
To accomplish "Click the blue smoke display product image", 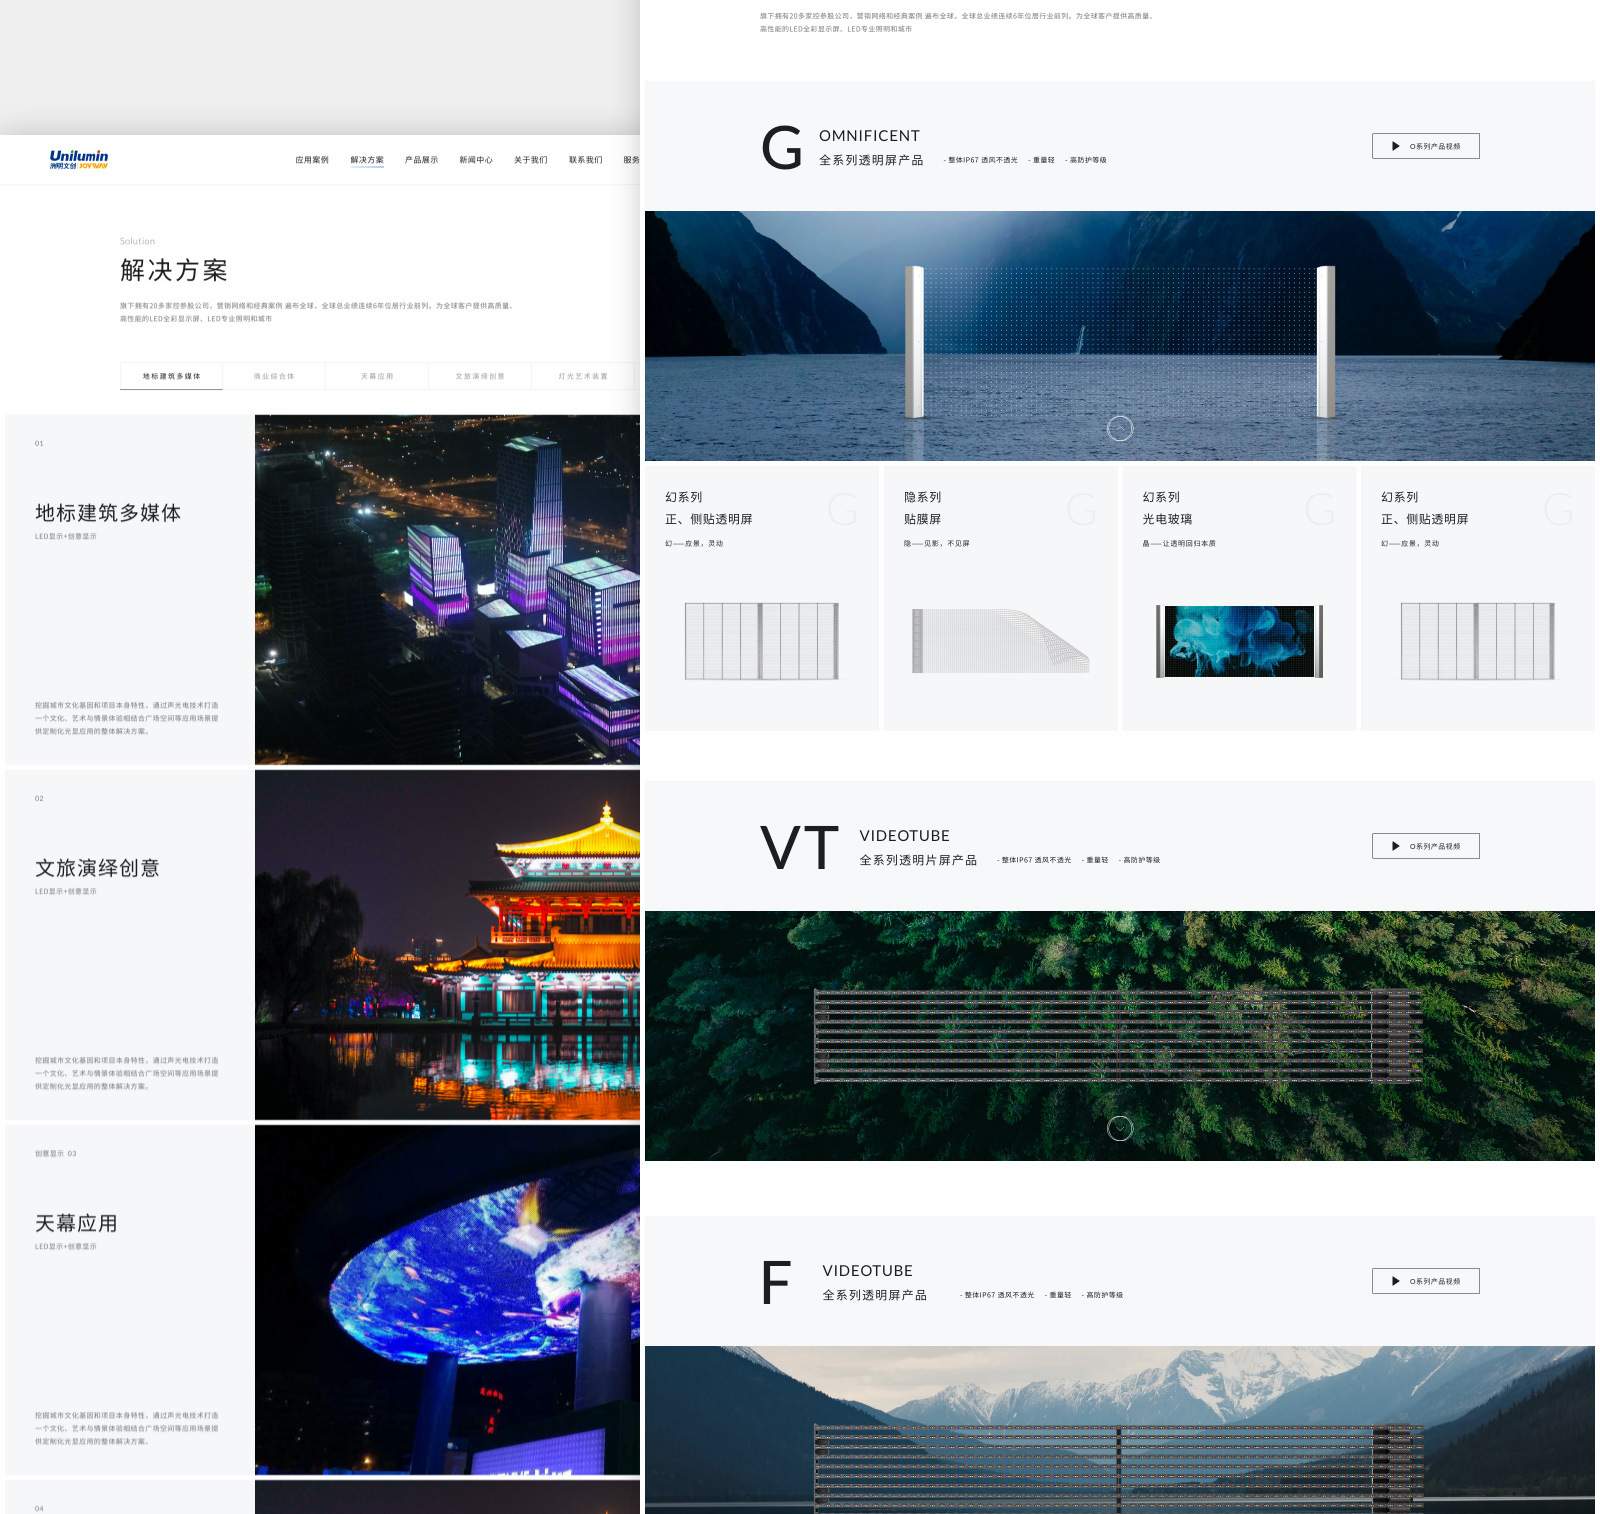I will [x=1239, y=641].
